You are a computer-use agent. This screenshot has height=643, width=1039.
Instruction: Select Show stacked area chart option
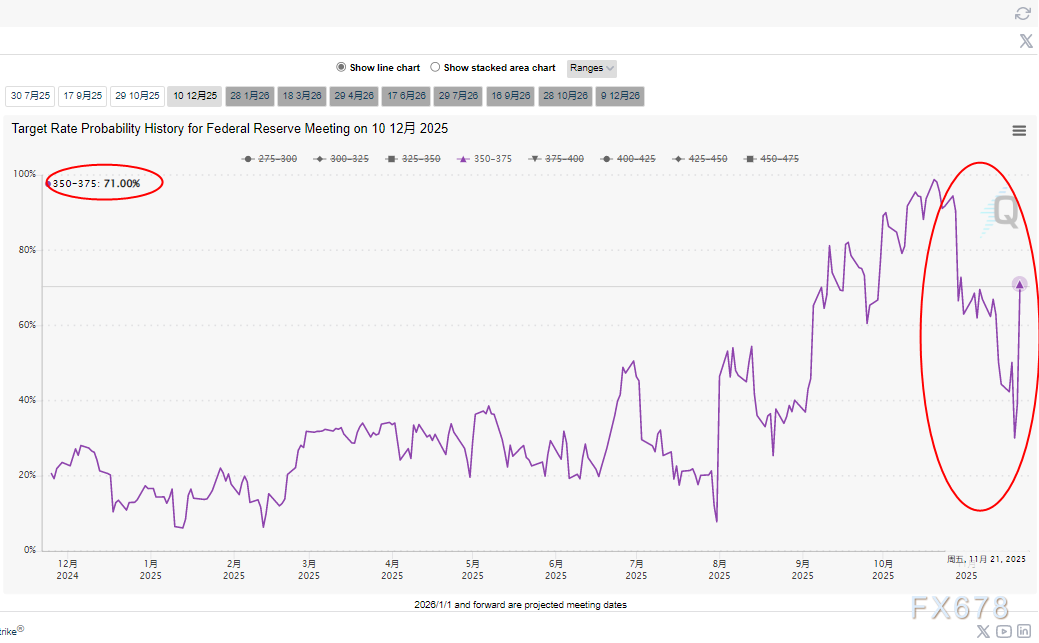point(435,68)
